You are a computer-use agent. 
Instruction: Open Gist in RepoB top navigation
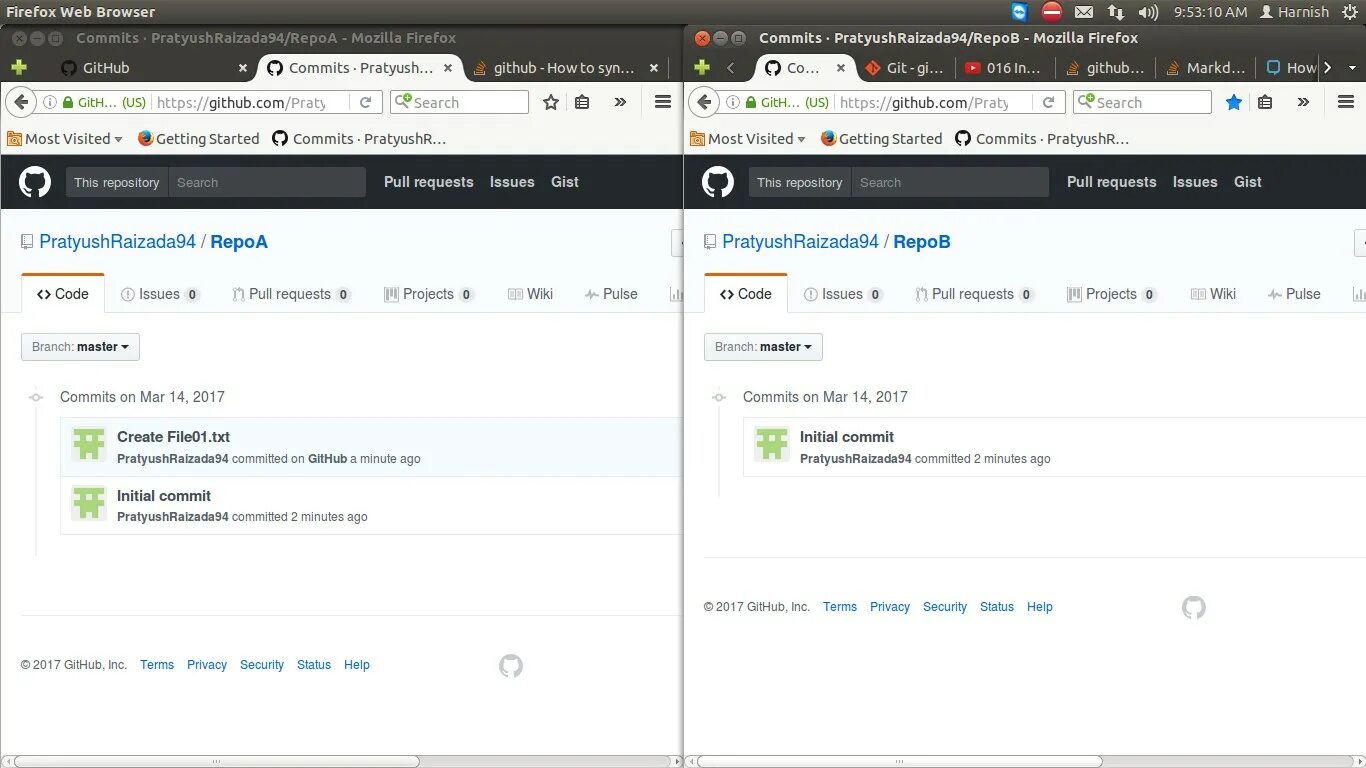(1248, 182)
